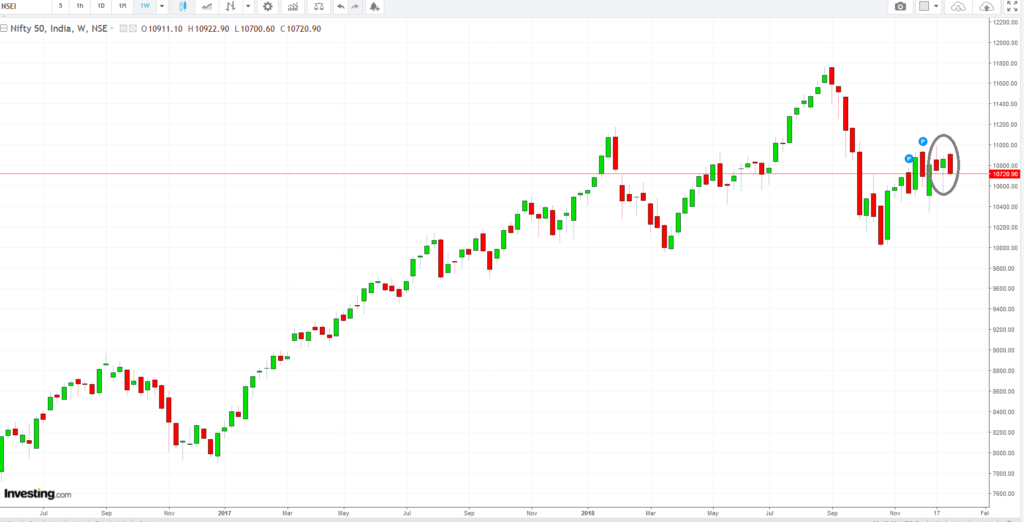Click the 12200.00 price axis label
The image size is (1024, 522).
(x=1006, y=22)
